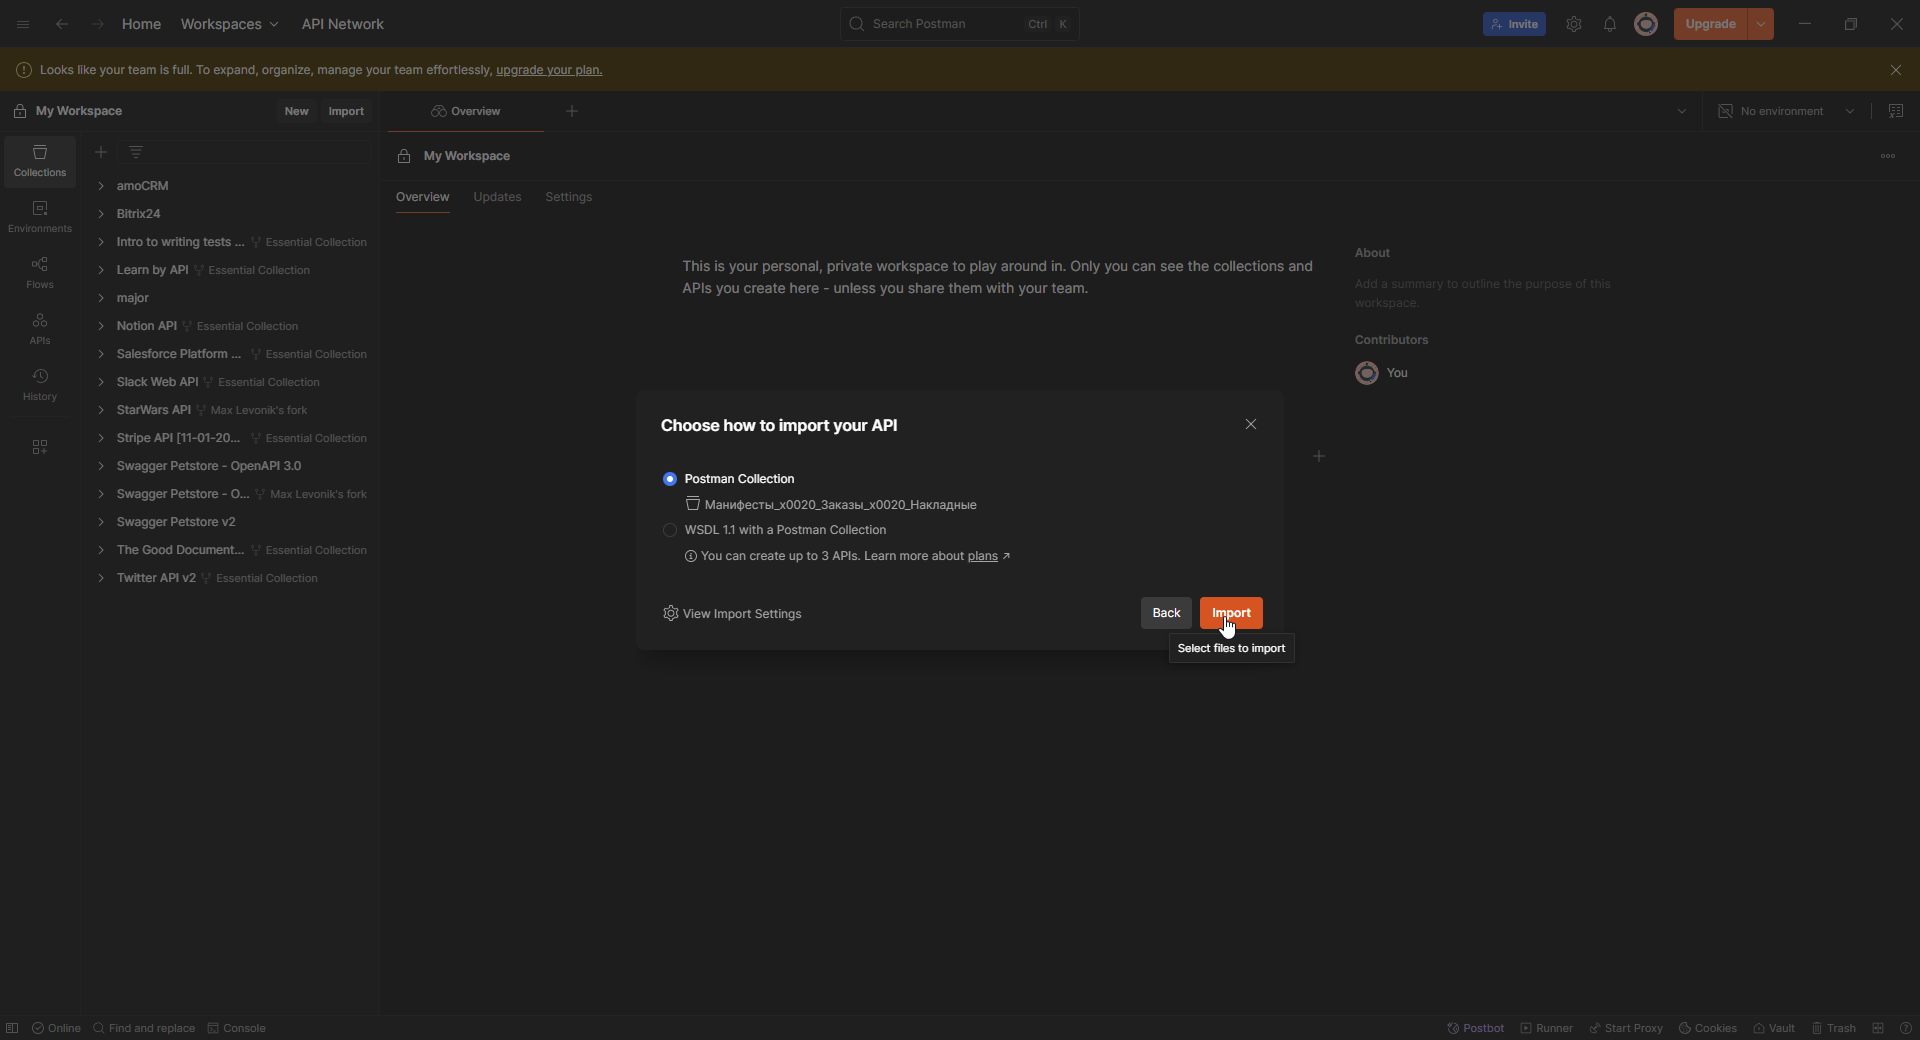Switch to the Settings tab

click(568, 197)
